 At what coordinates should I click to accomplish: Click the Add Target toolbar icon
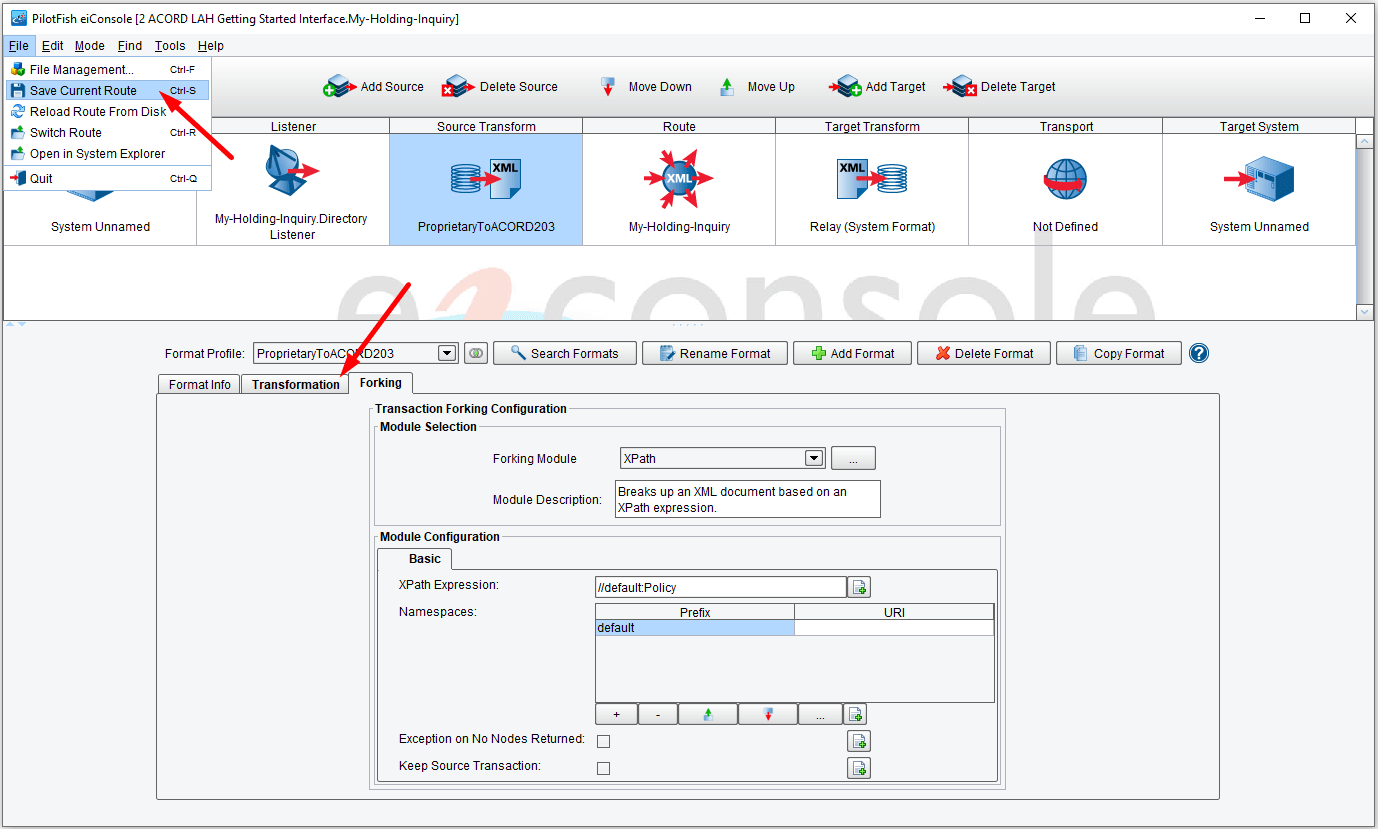tap(846, 87)
